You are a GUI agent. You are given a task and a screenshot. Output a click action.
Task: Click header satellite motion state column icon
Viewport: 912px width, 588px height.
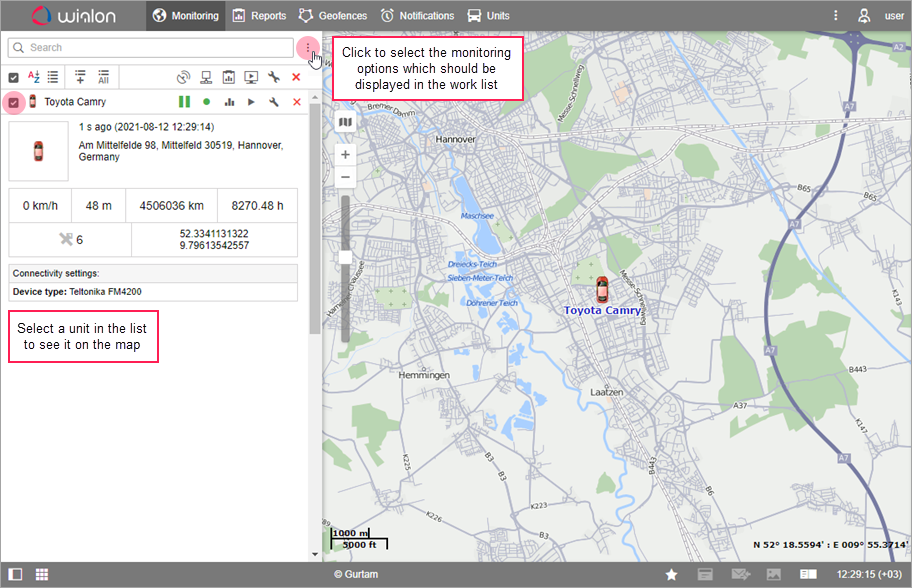(183, 77)
